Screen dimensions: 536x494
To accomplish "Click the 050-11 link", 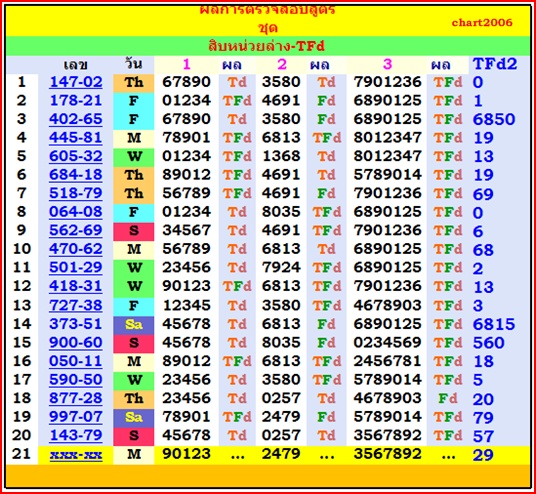I will 76,361.
